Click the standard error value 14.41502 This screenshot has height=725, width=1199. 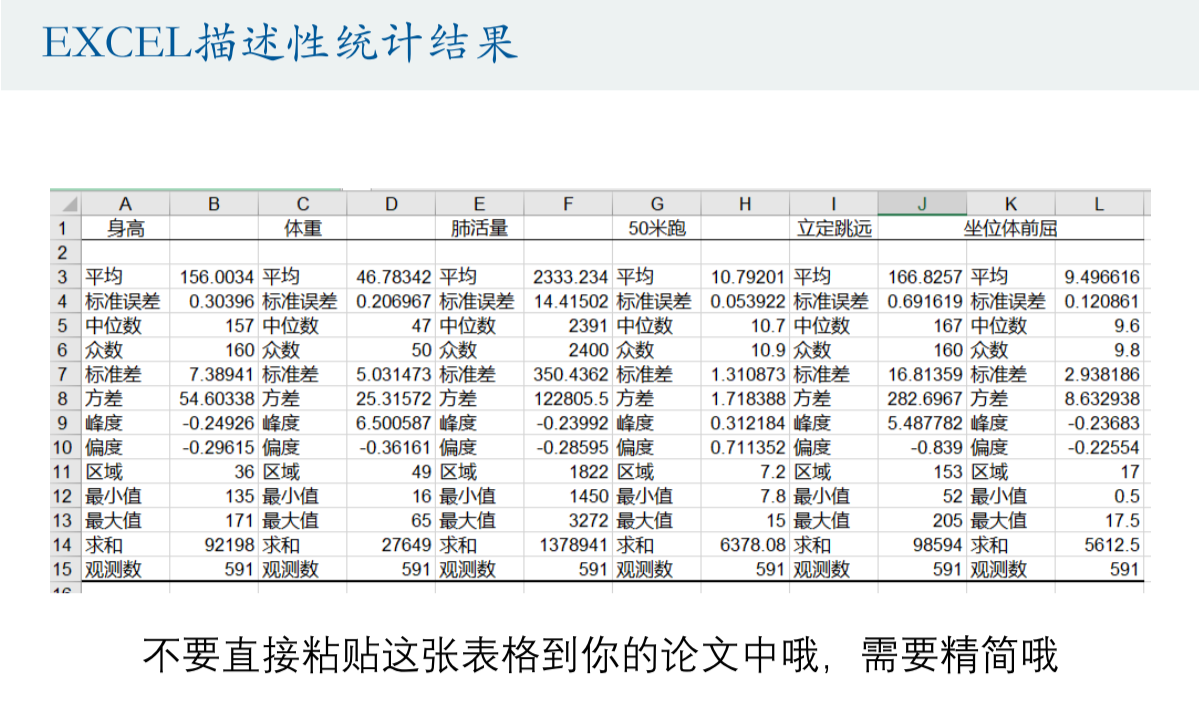click(570, 301)
